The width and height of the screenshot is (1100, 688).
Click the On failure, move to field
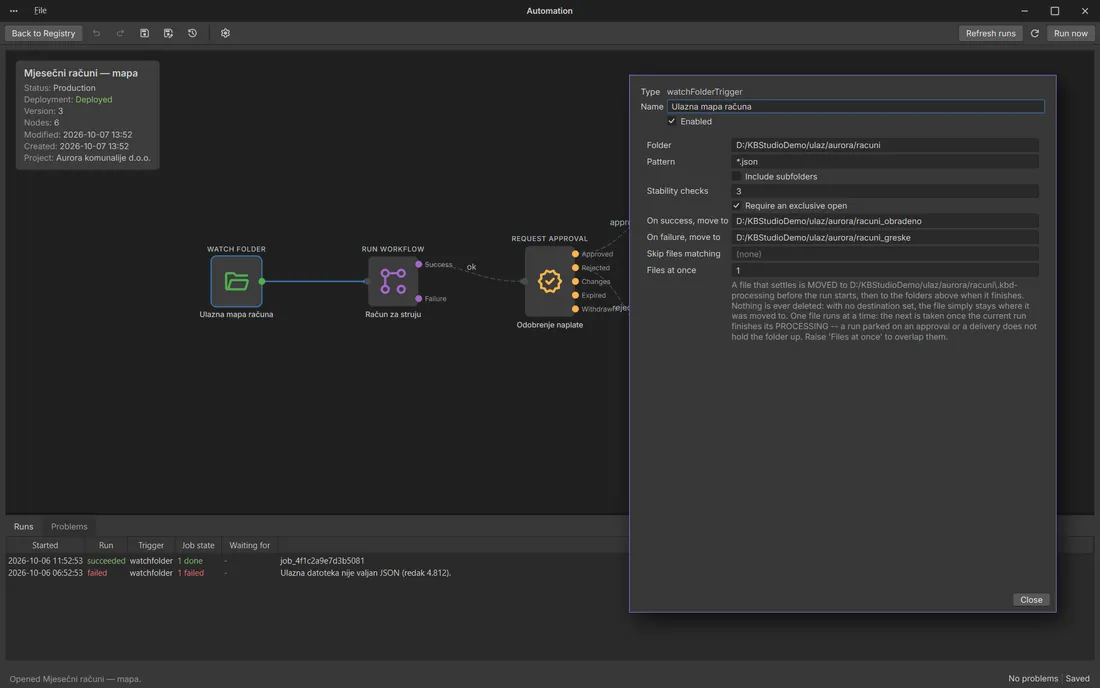pyautogui.click(x=885, y=238)
